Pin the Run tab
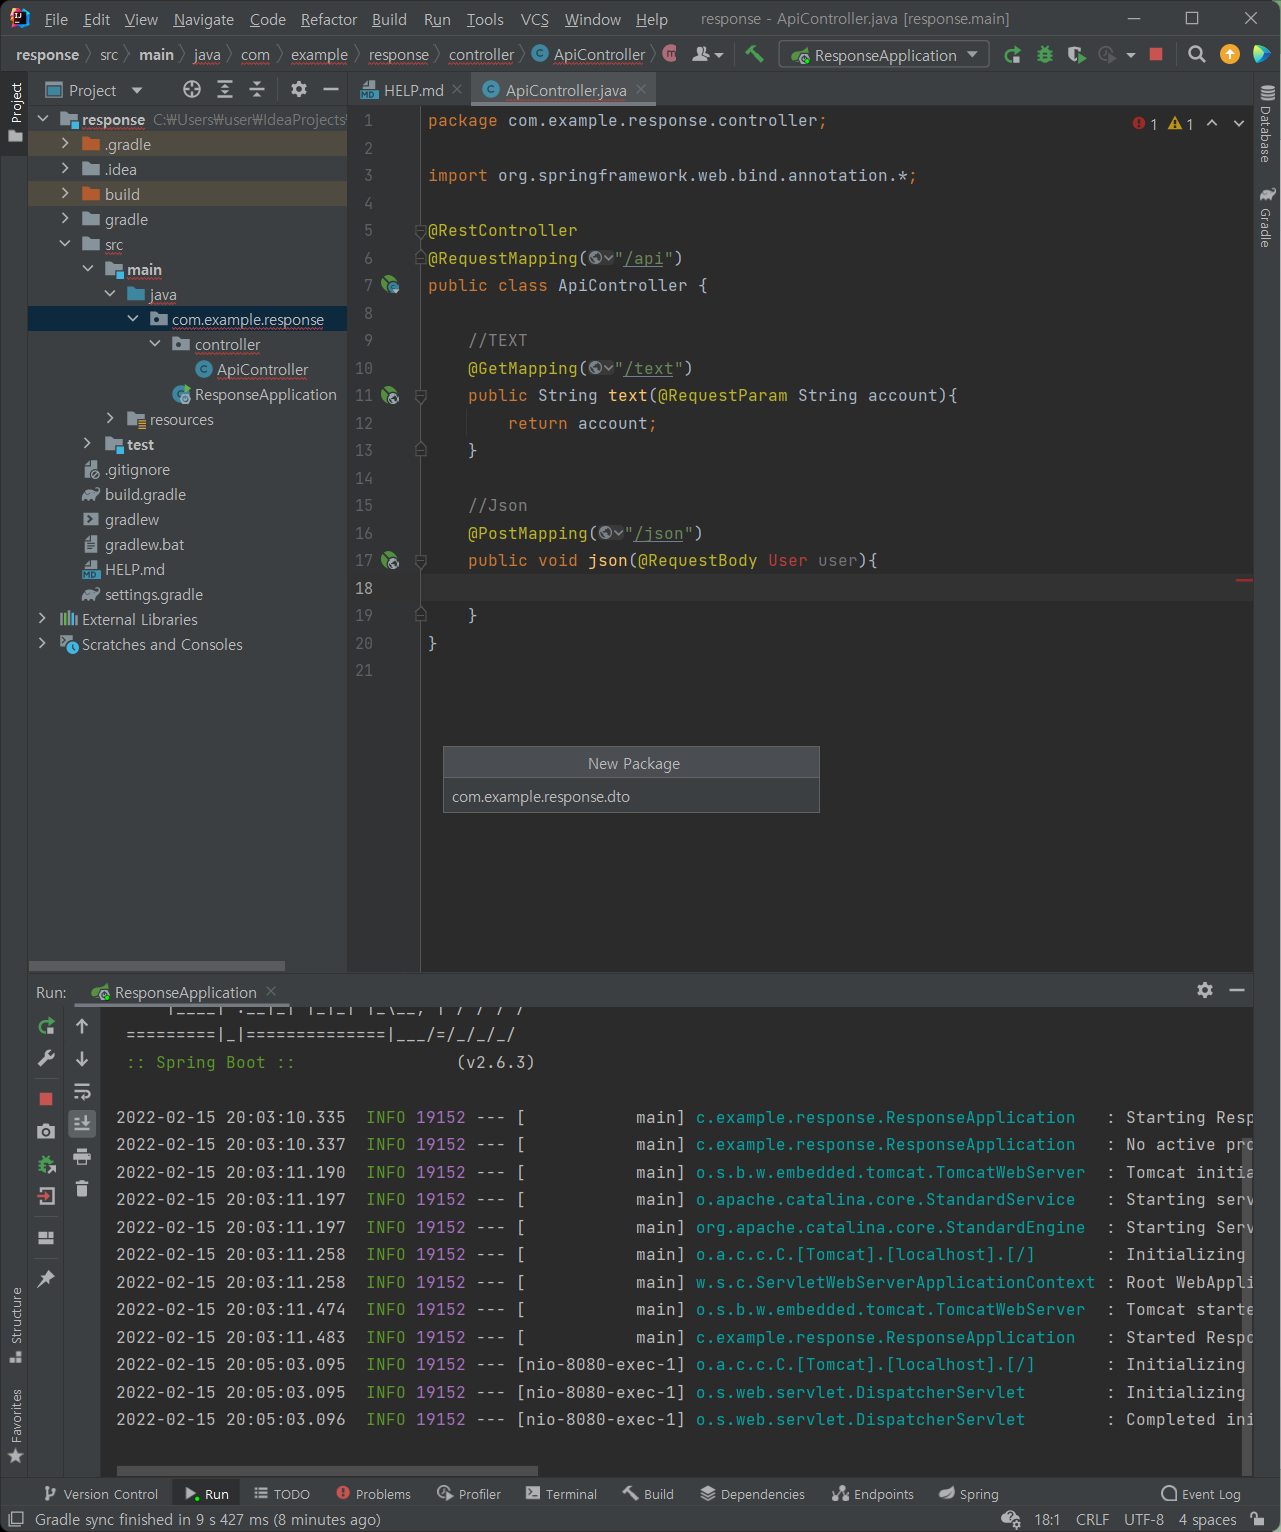The width and height of the screenshot is (1281, 1532). click(46, 1278)
